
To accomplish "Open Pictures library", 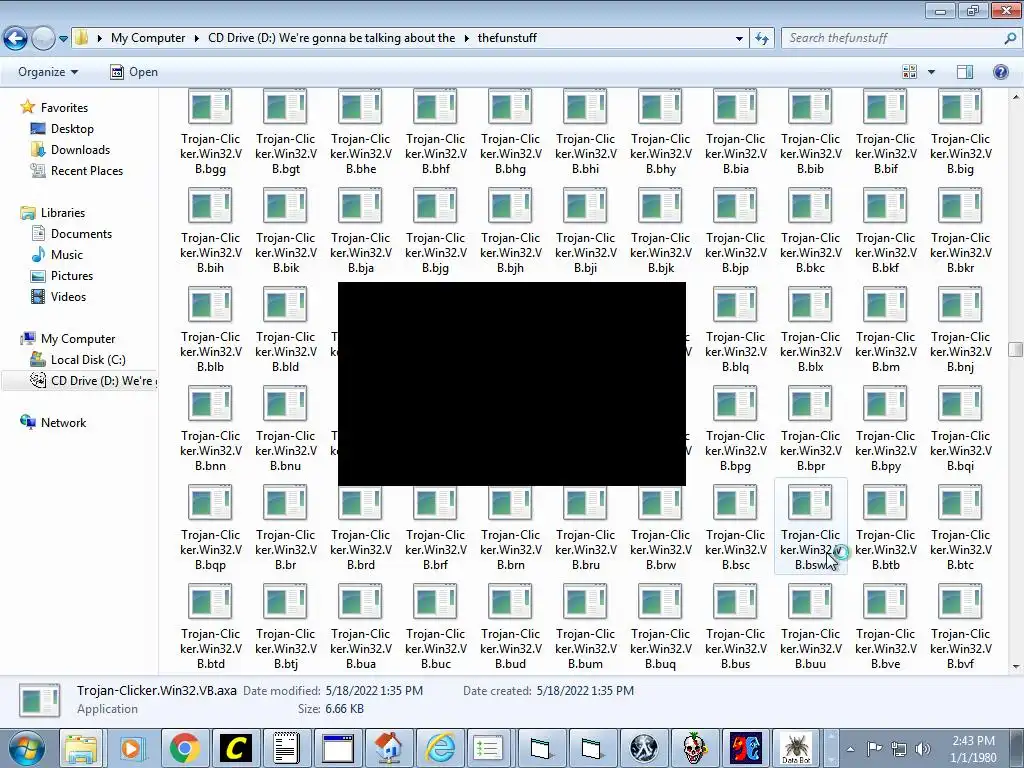I will point(72,276).
